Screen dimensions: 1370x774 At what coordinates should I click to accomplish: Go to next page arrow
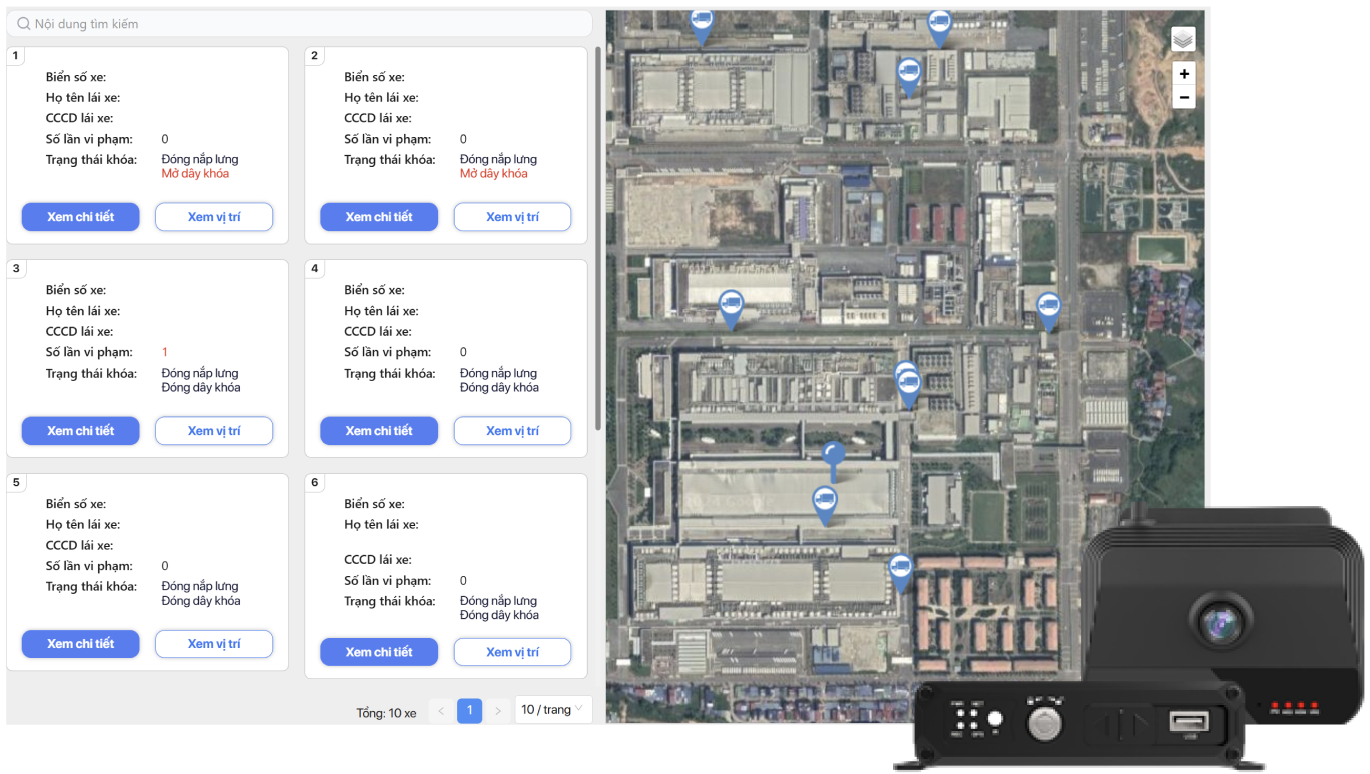[x=498, y=711]
